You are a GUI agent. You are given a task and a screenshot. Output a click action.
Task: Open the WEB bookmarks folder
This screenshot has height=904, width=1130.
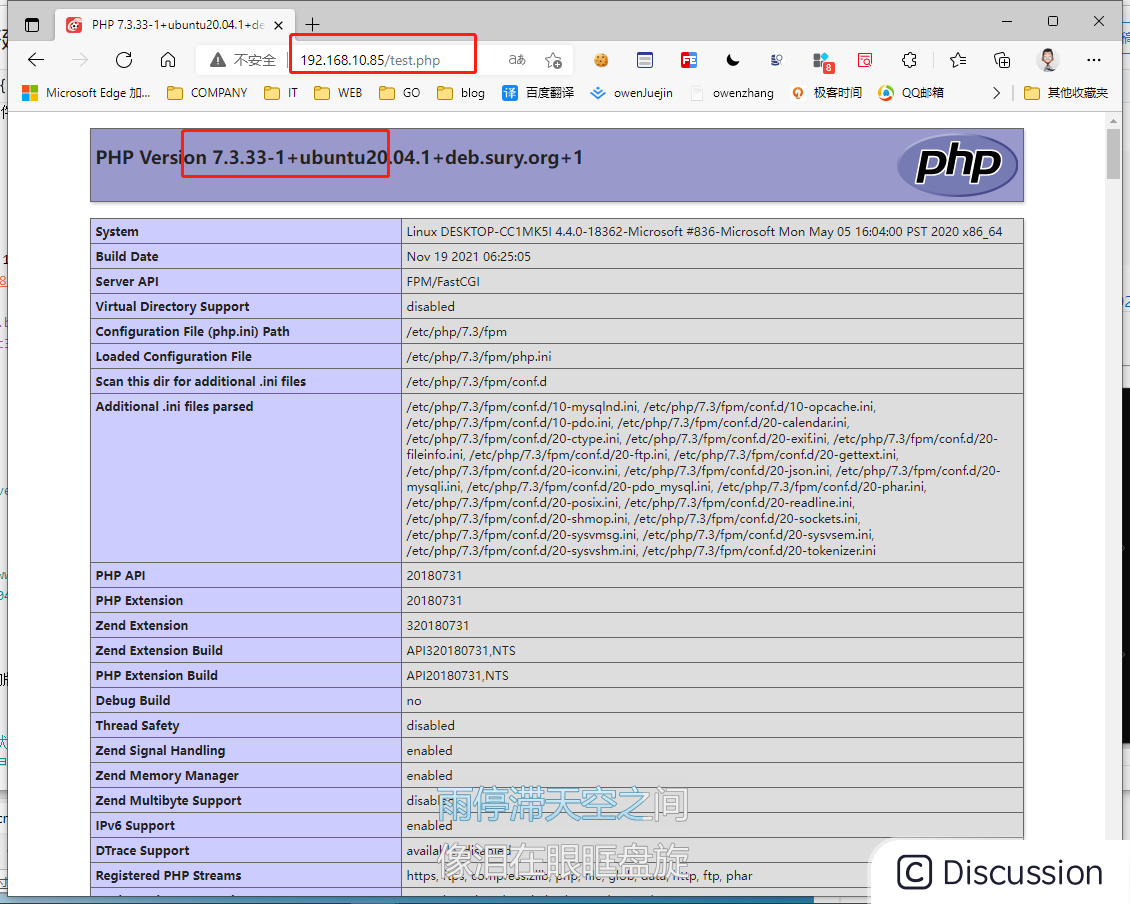[x=338, y=93]
